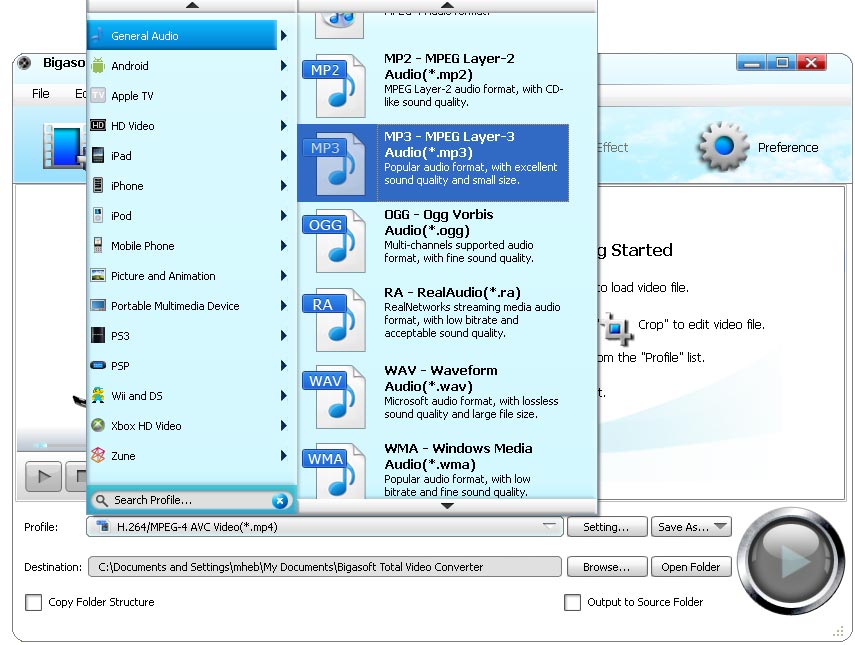Open the File menu
This screenshot has width=855, height=645.
click(40, 94)
